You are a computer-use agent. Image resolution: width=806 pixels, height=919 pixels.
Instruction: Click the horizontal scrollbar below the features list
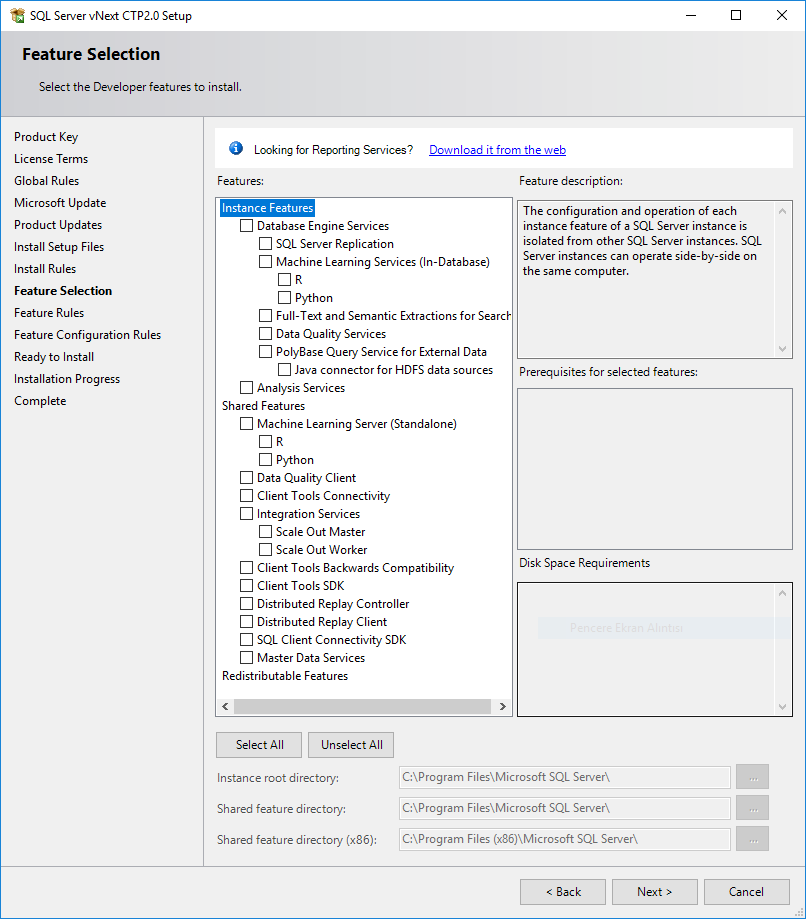[x=363, y=706]
